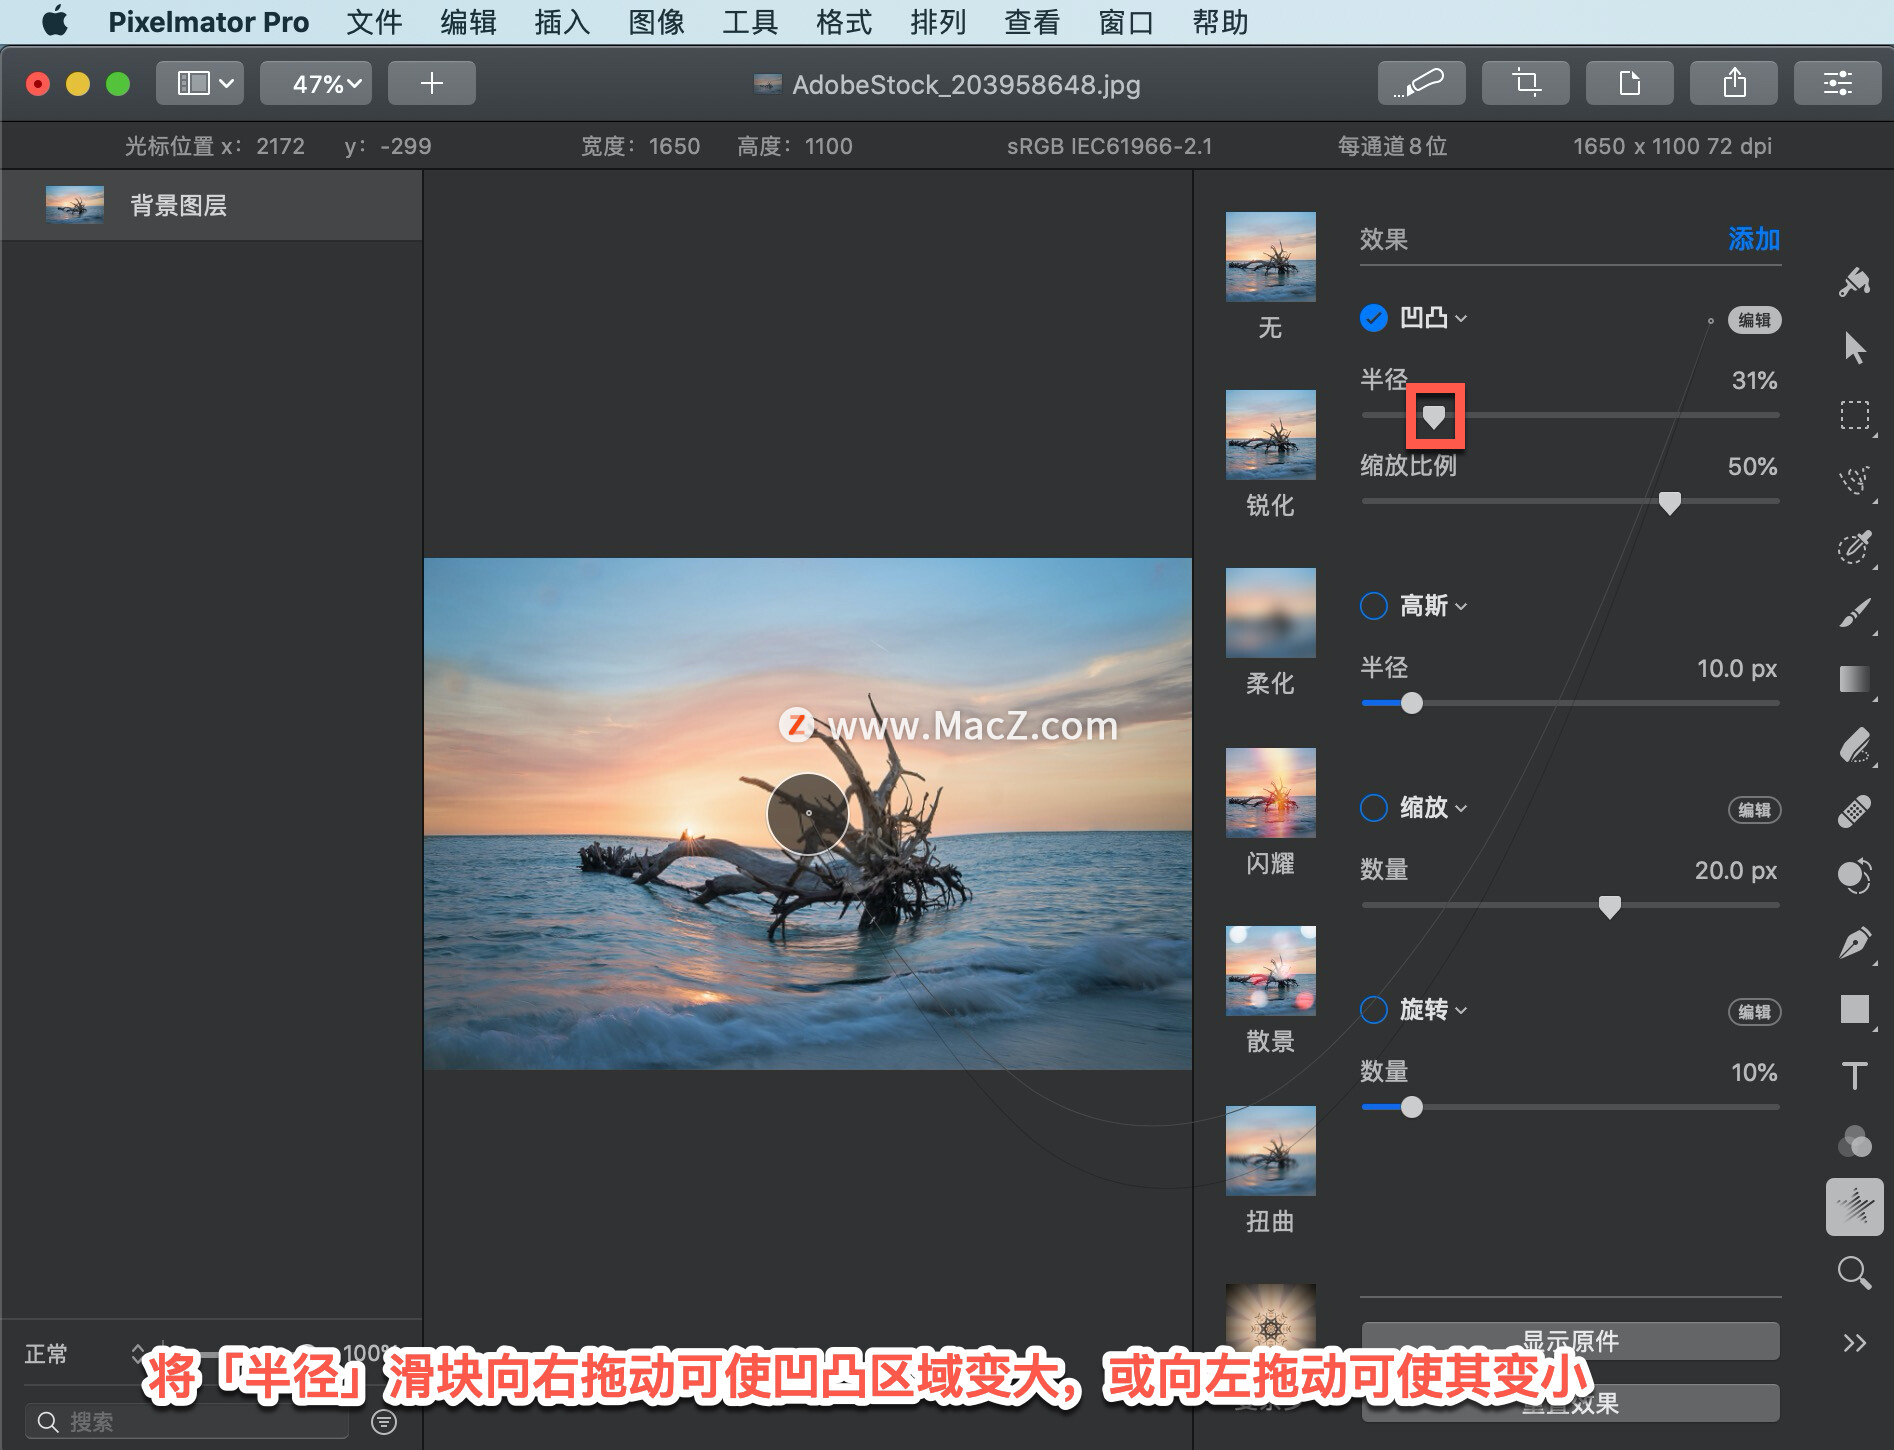Select the Zoom magnifier tool
1894x1450 pixels.
pos(1855,1273)
